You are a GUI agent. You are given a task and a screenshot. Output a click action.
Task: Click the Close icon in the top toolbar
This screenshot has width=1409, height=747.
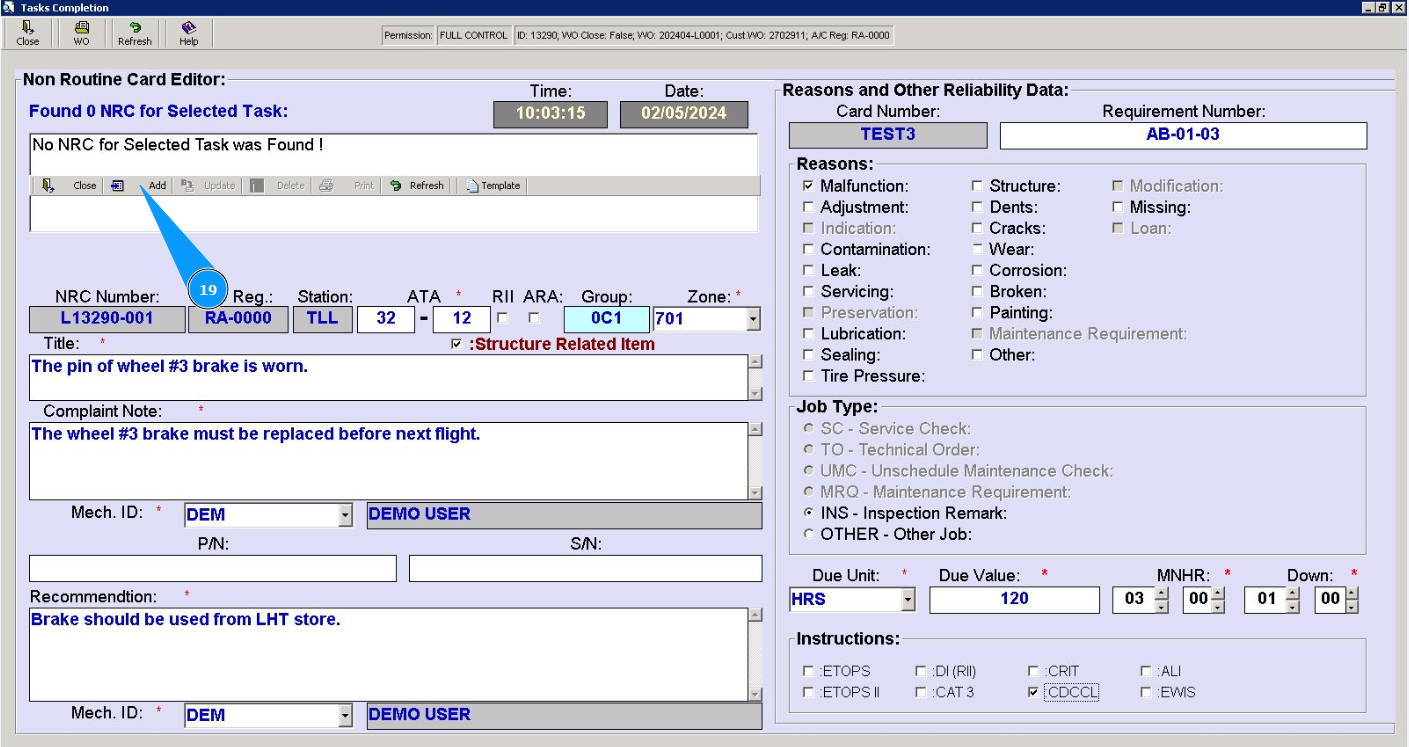28,33
